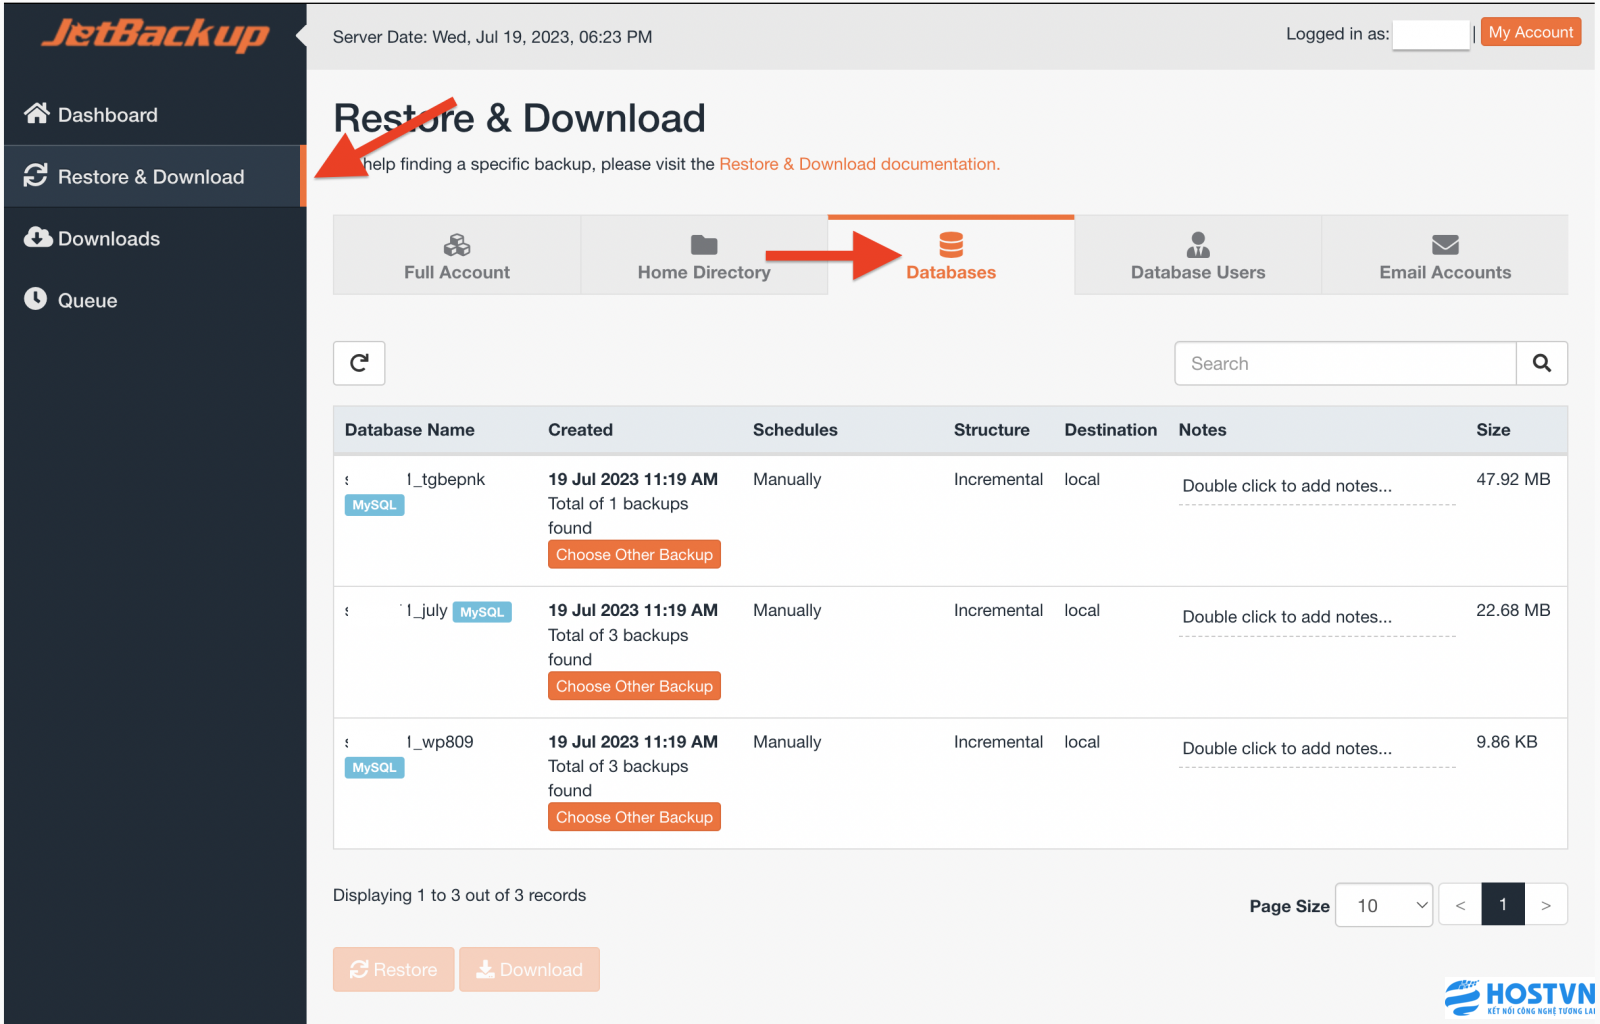Screen dimensions: 1600x1024
Task: Focus the Search input field
Action: tap(1345, 363)
